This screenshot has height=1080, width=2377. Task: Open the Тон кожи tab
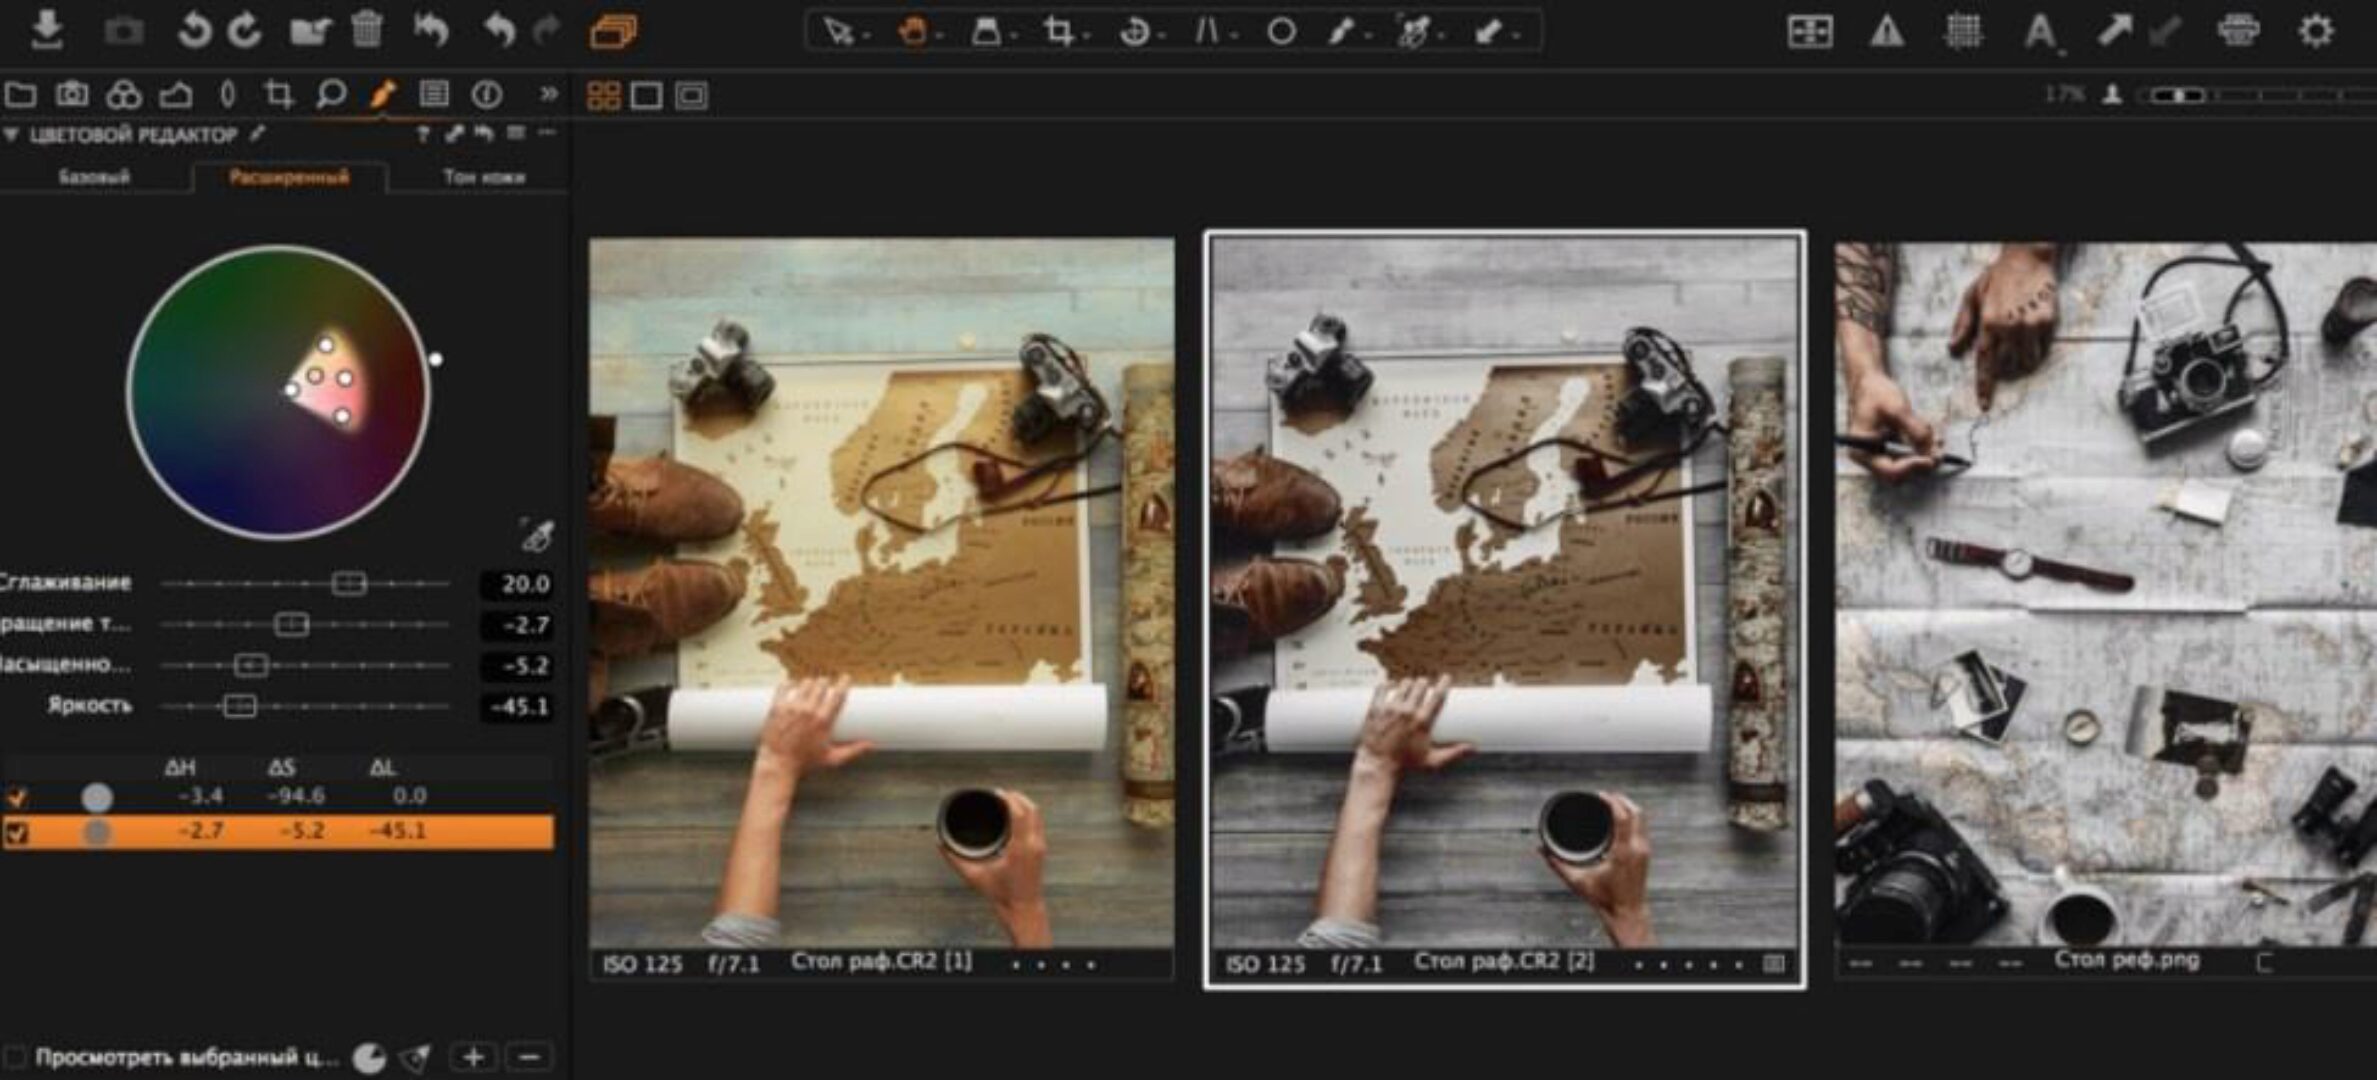click(x=483, y=176)
